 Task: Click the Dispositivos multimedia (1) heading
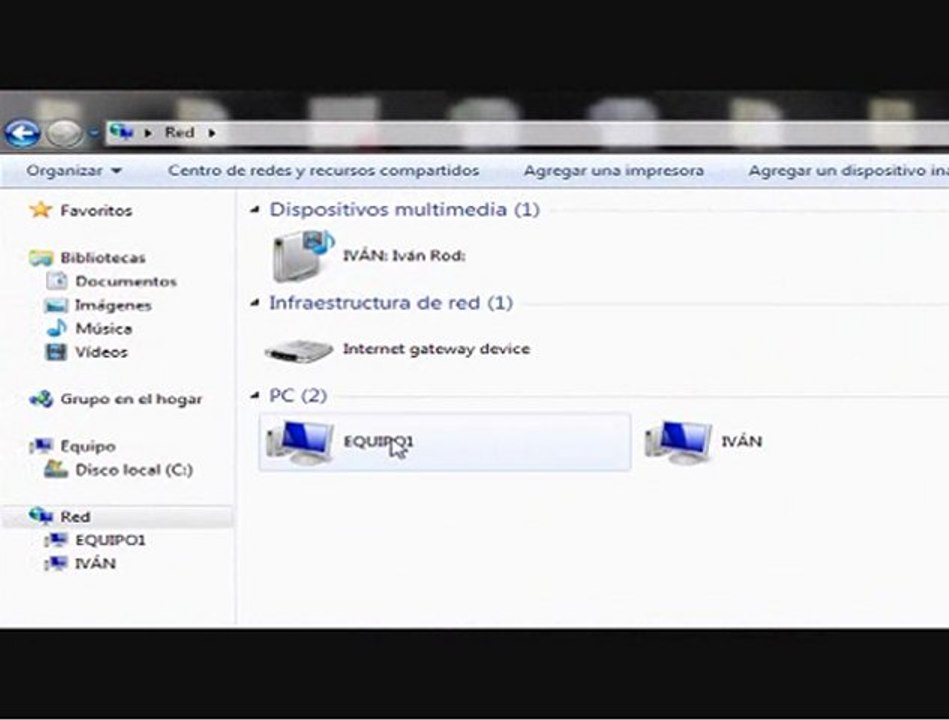[404, 209]
